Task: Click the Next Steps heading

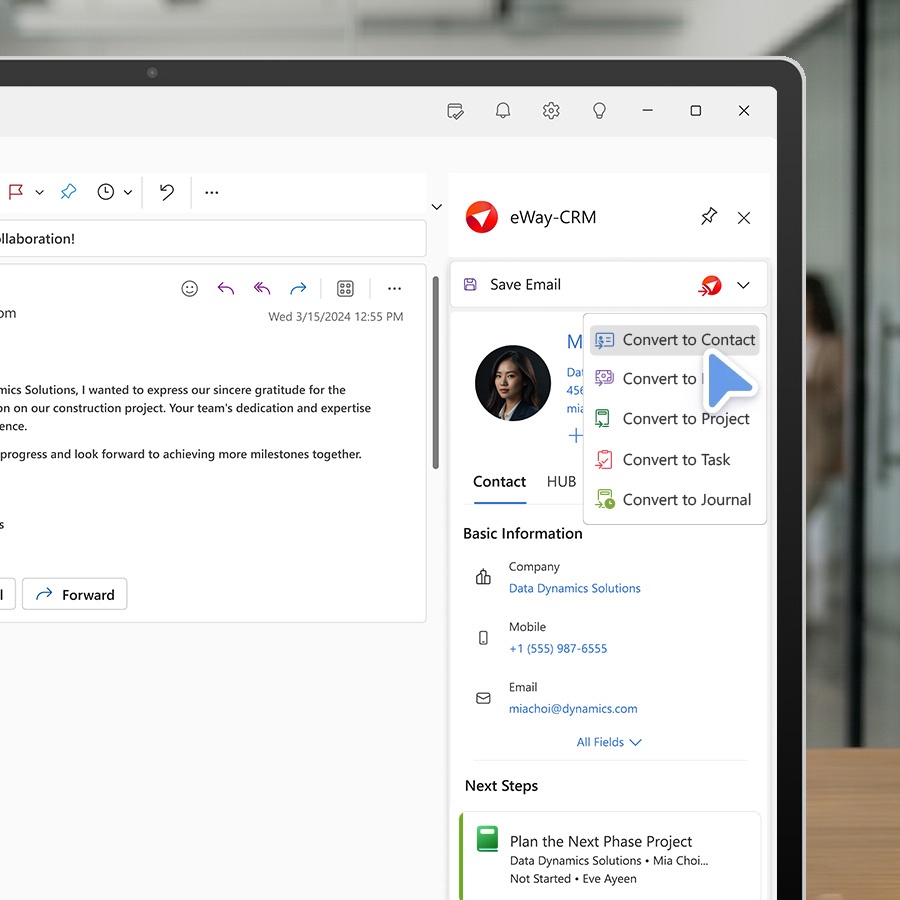Action: point(501,786)
